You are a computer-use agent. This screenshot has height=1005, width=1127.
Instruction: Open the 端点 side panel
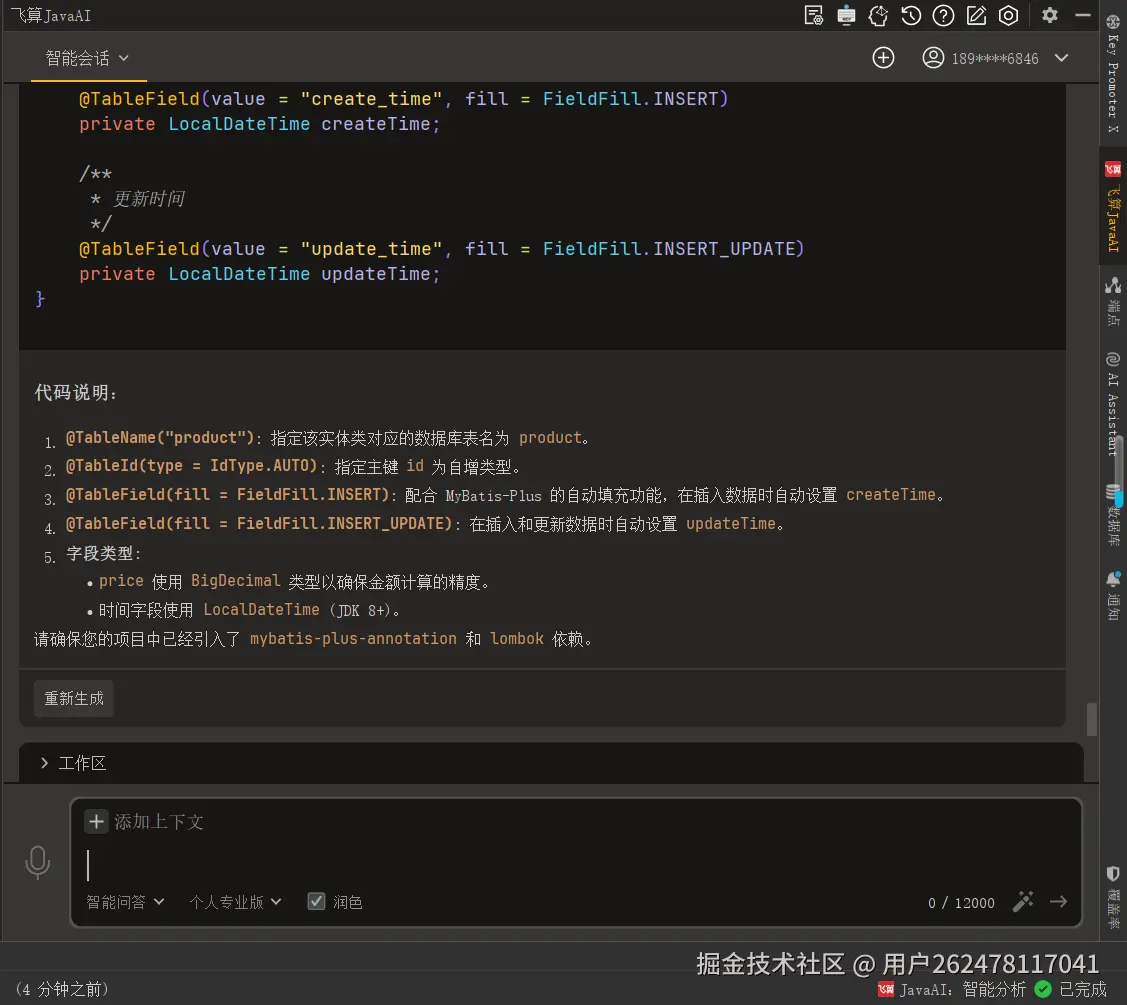point(1113,301)
